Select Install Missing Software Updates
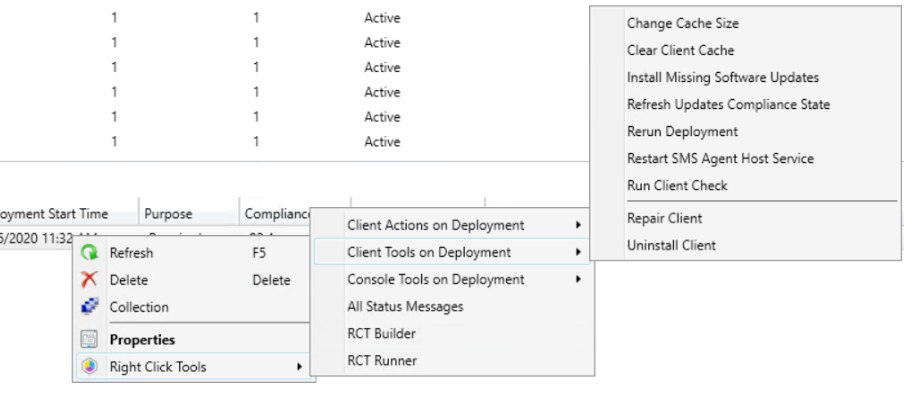The height and width of the screenshot is (401, 904). tap(745, 77)
